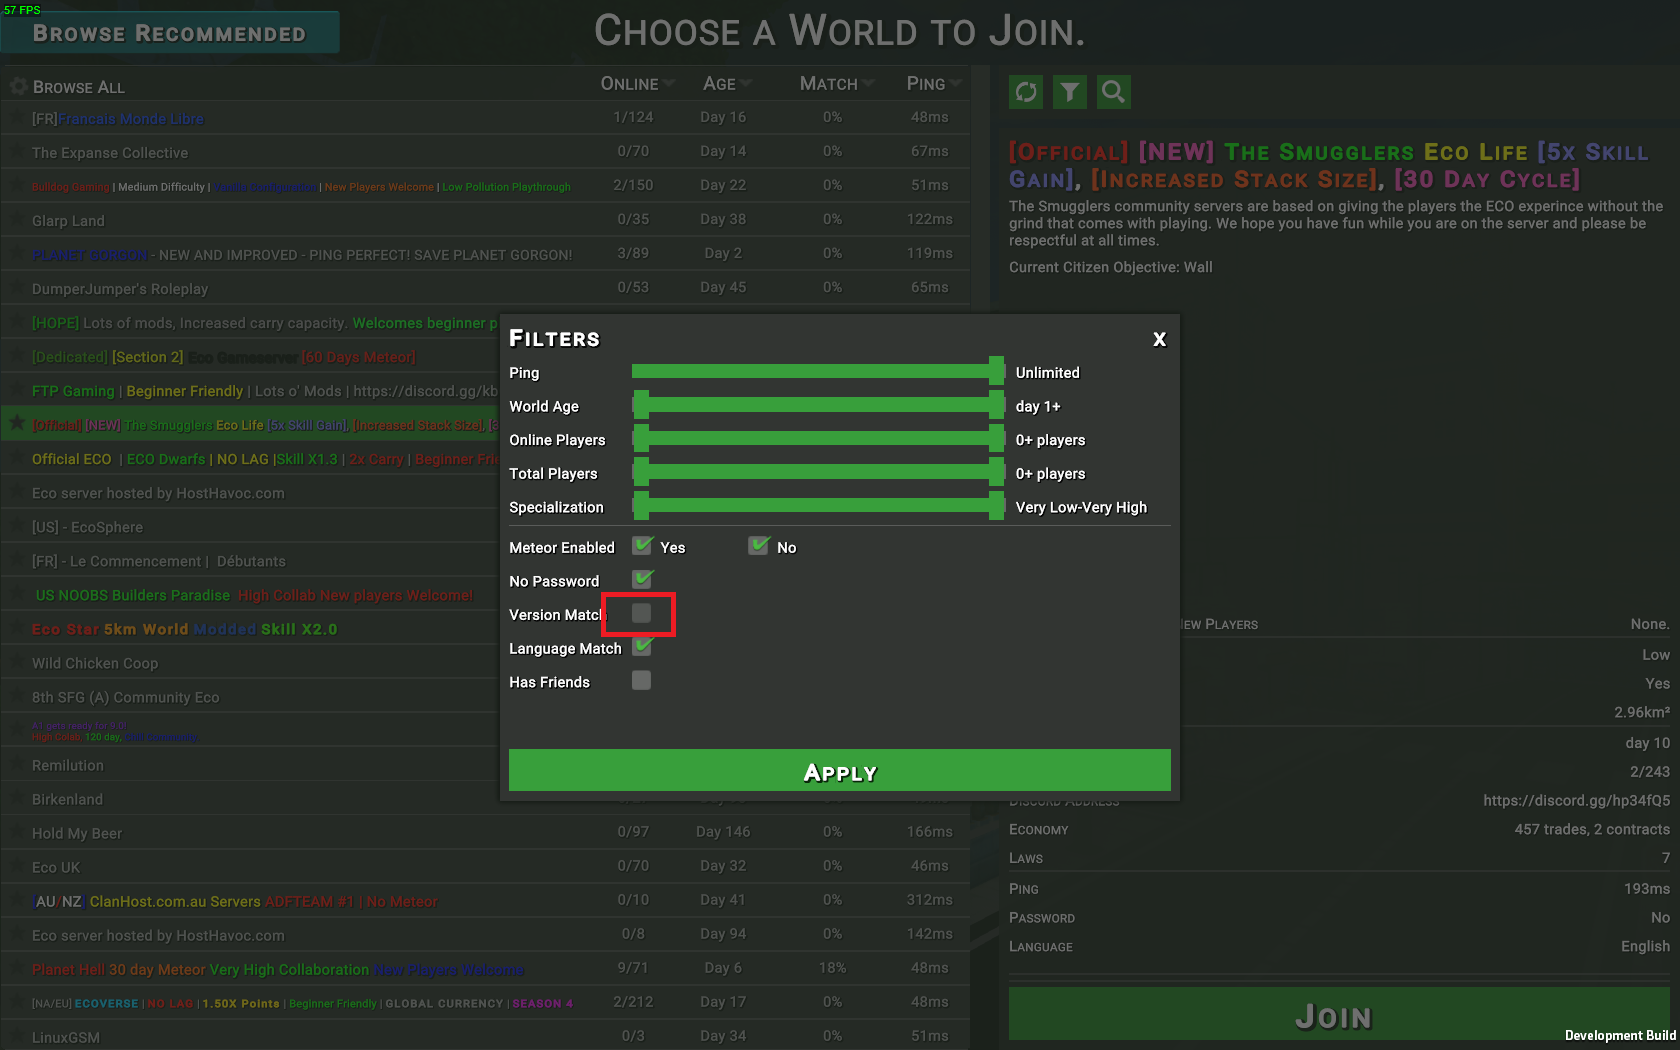Viewport: 1680px width, 1050px height.
Task: Select the US EcoSphere server
Action: click(x=251, y=527)
